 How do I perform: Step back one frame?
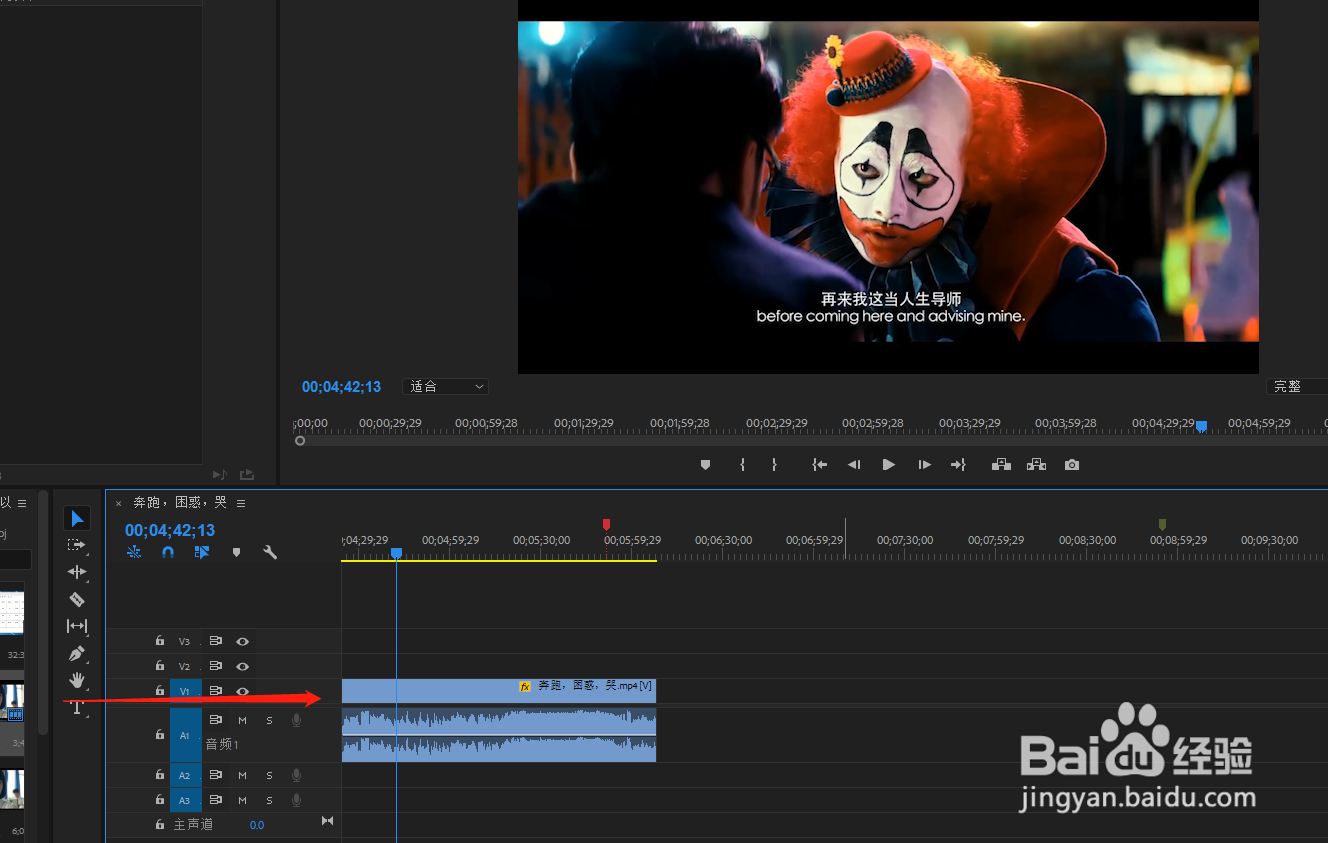[854, 465]
